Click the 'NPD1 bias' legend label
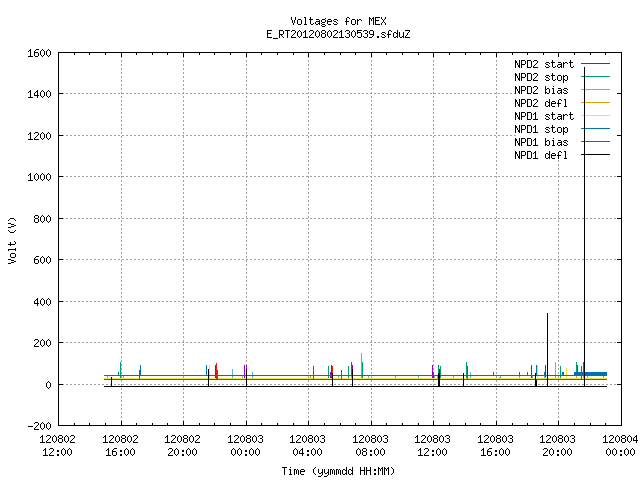 541,142
